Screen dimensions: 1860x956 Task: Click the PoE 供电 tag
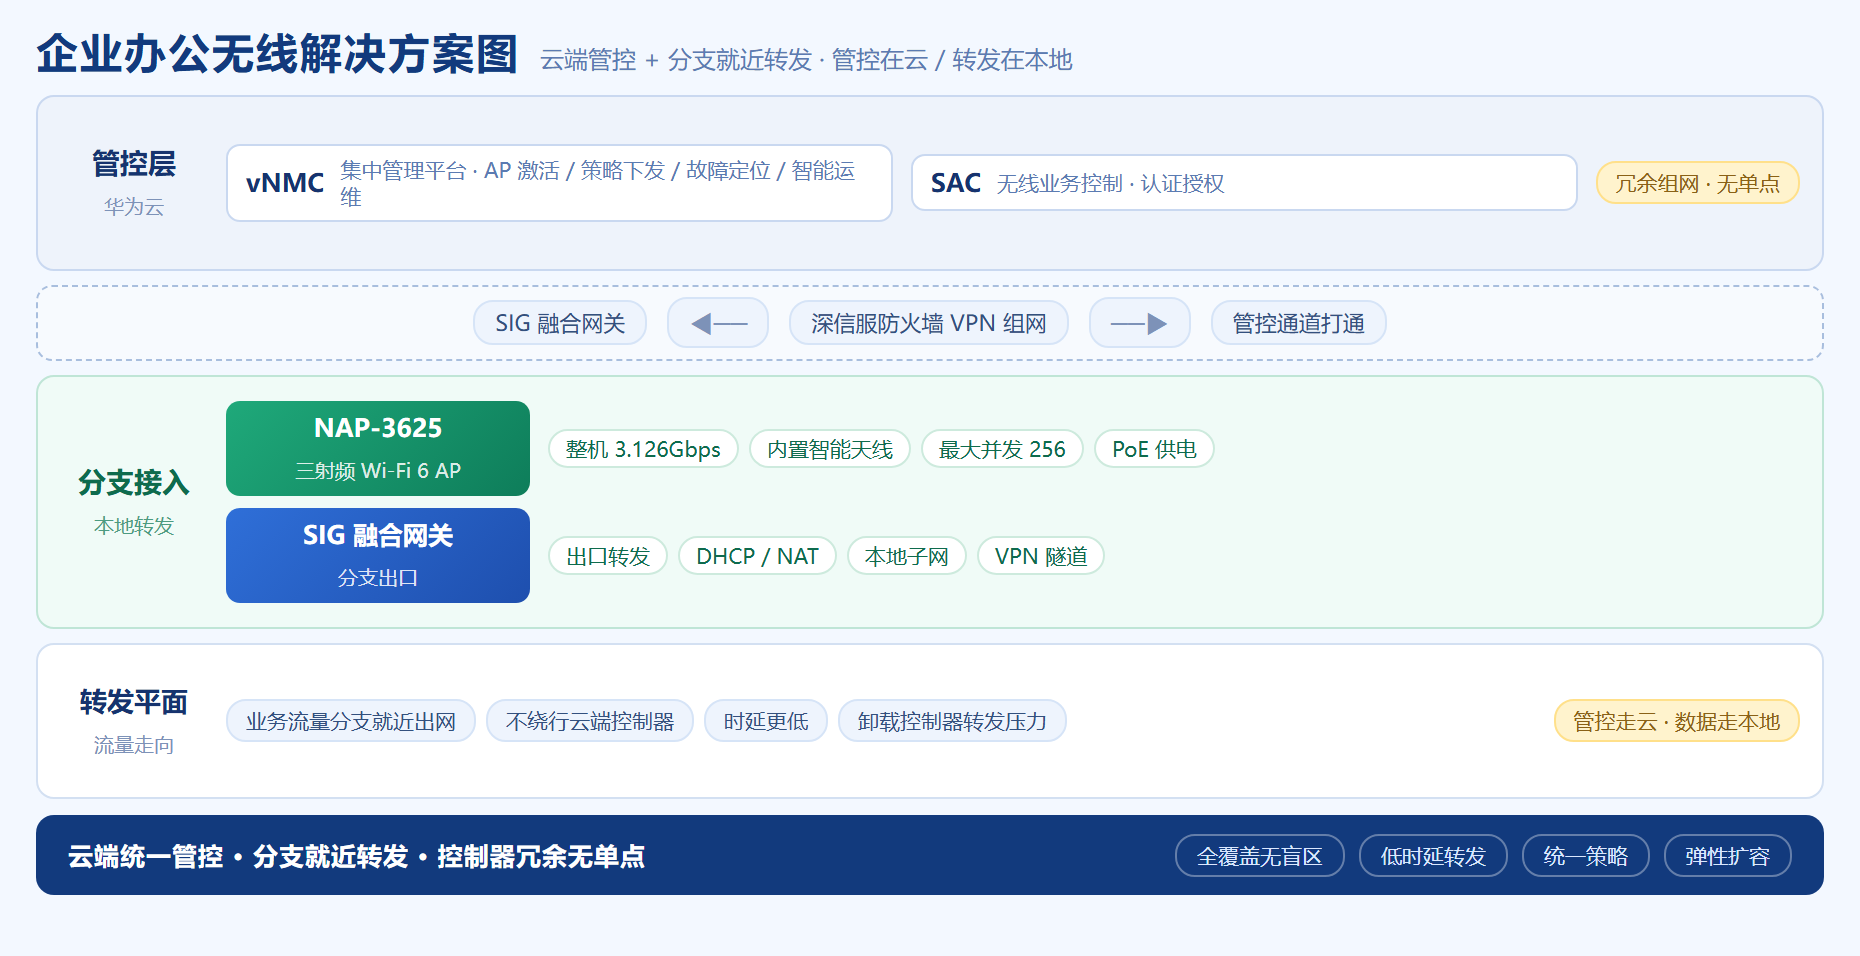tap(1154, 449)
